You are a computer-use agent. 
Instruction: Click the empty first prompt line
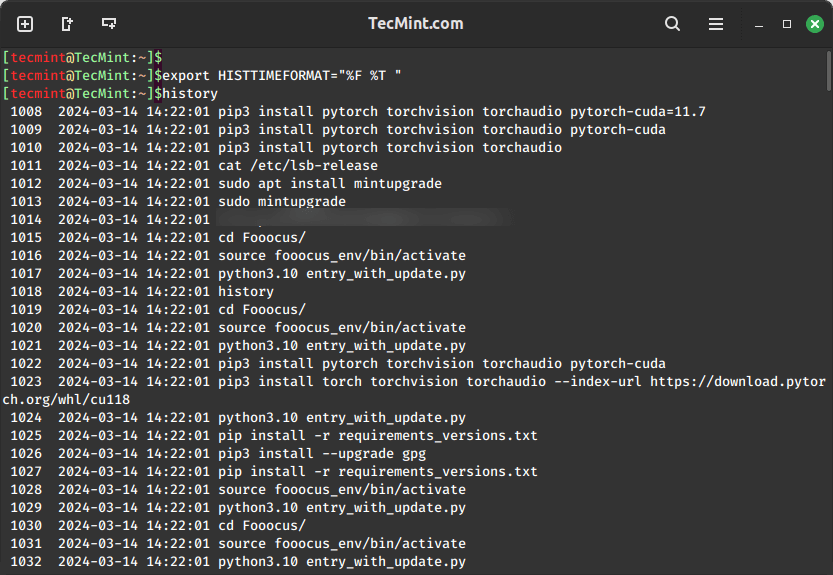coord(80,57)
